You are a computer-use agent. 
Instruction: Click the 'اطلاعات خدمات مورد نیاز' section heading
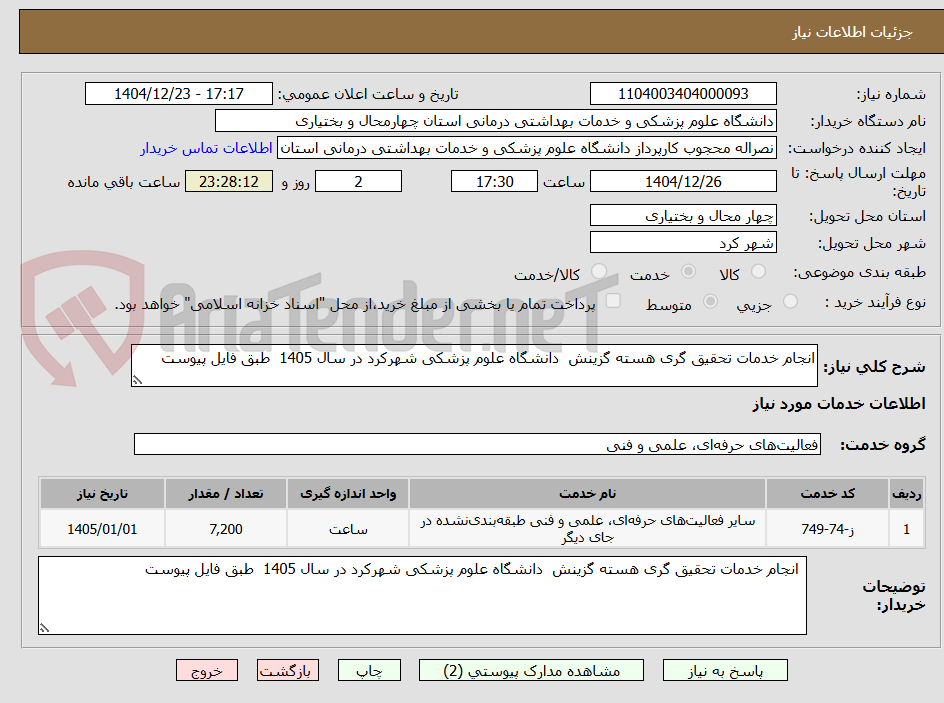(839, 403)
